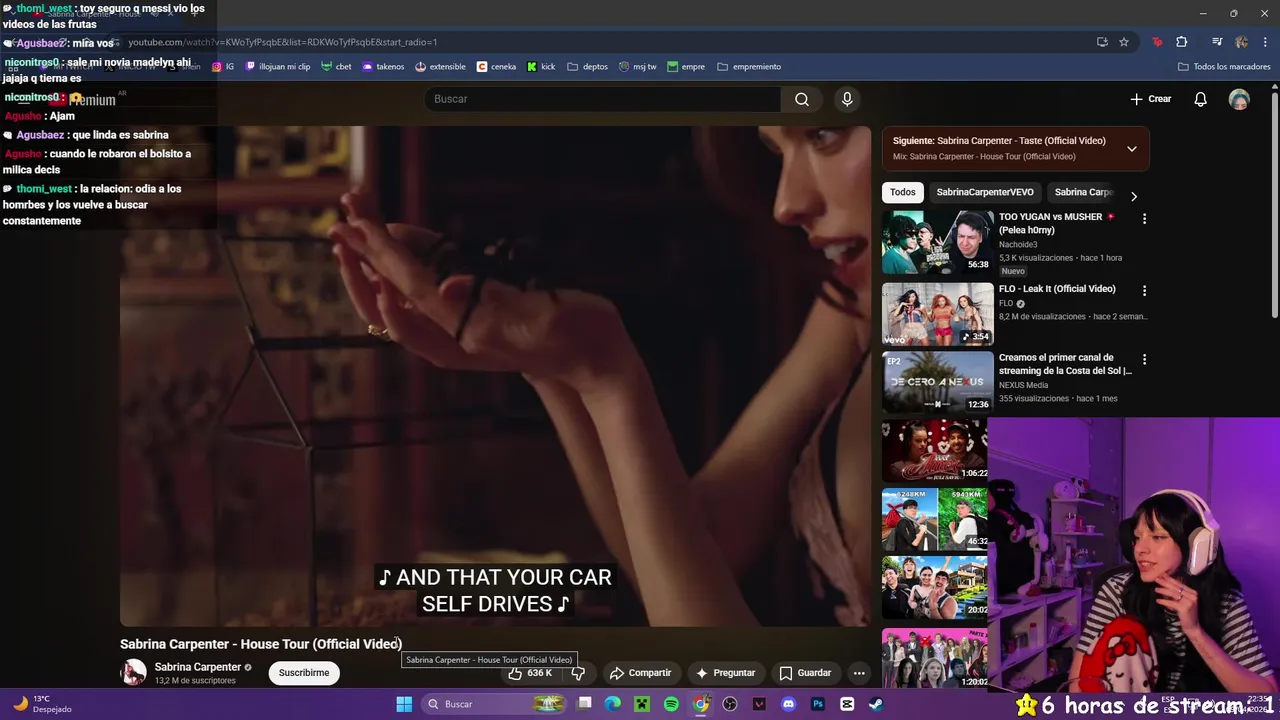
Task: Open Discord from the taskbar
Action: pyautogui.click(x=789, y=704)
